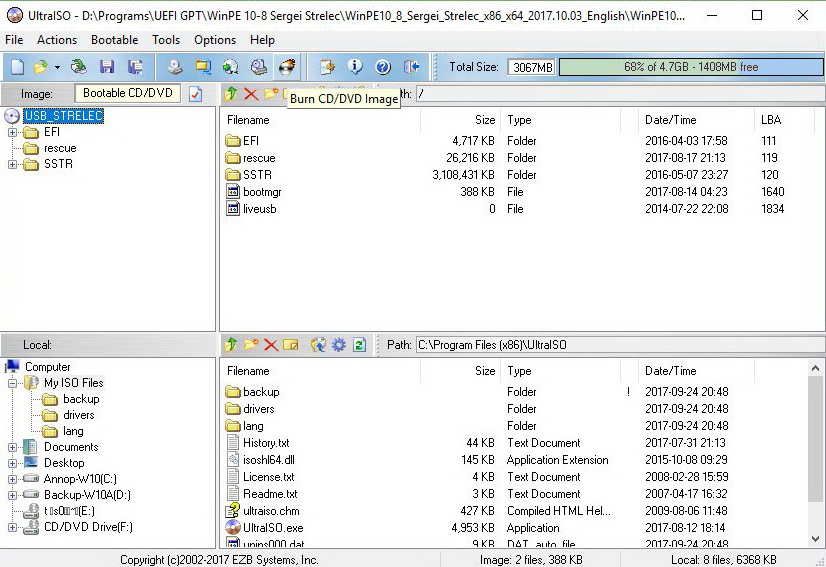Go up one level in image pane
The image size is (826, 567).
(x=231, y=94)
